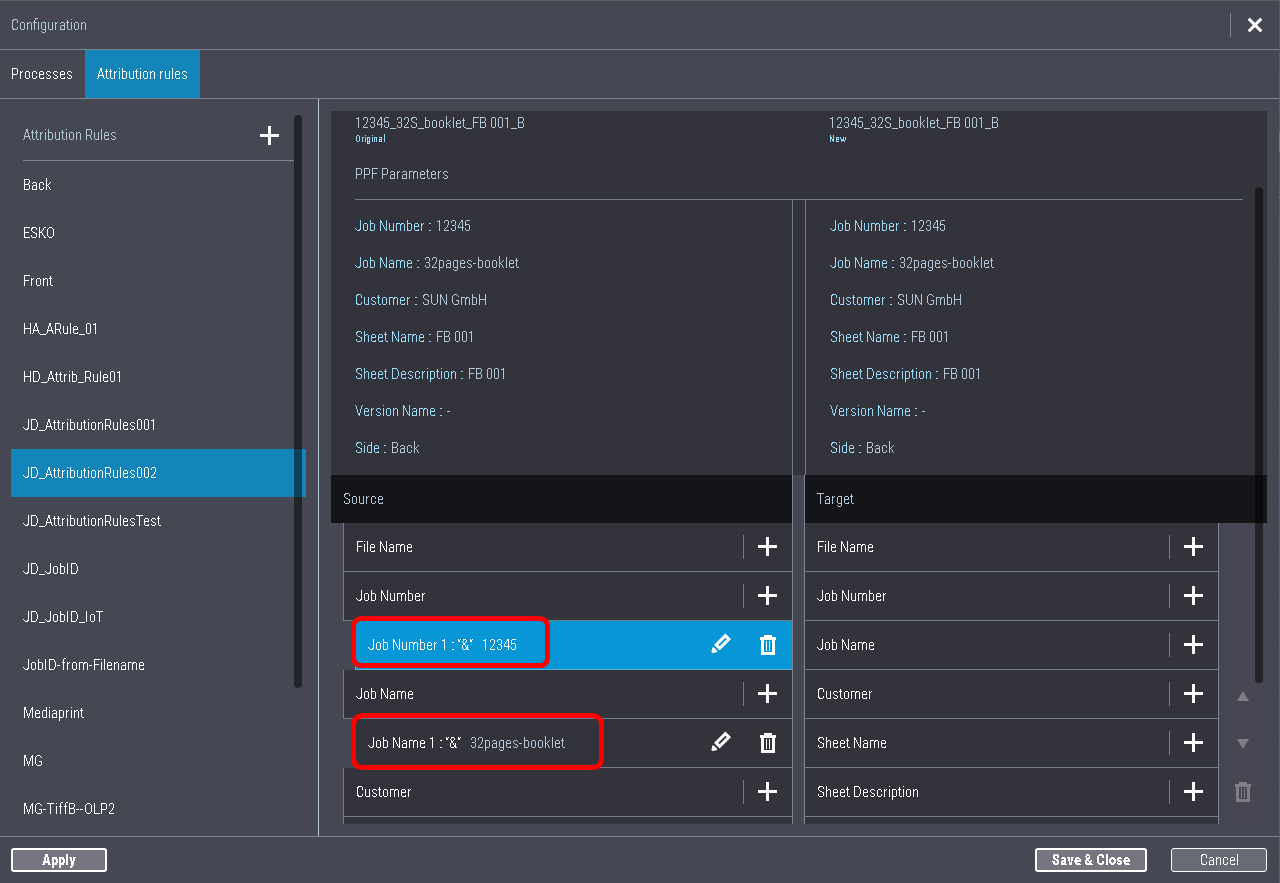Screen dimensions: 1280x883
Task: Delete the Job Number 1 rule
Action: (768, 645)
